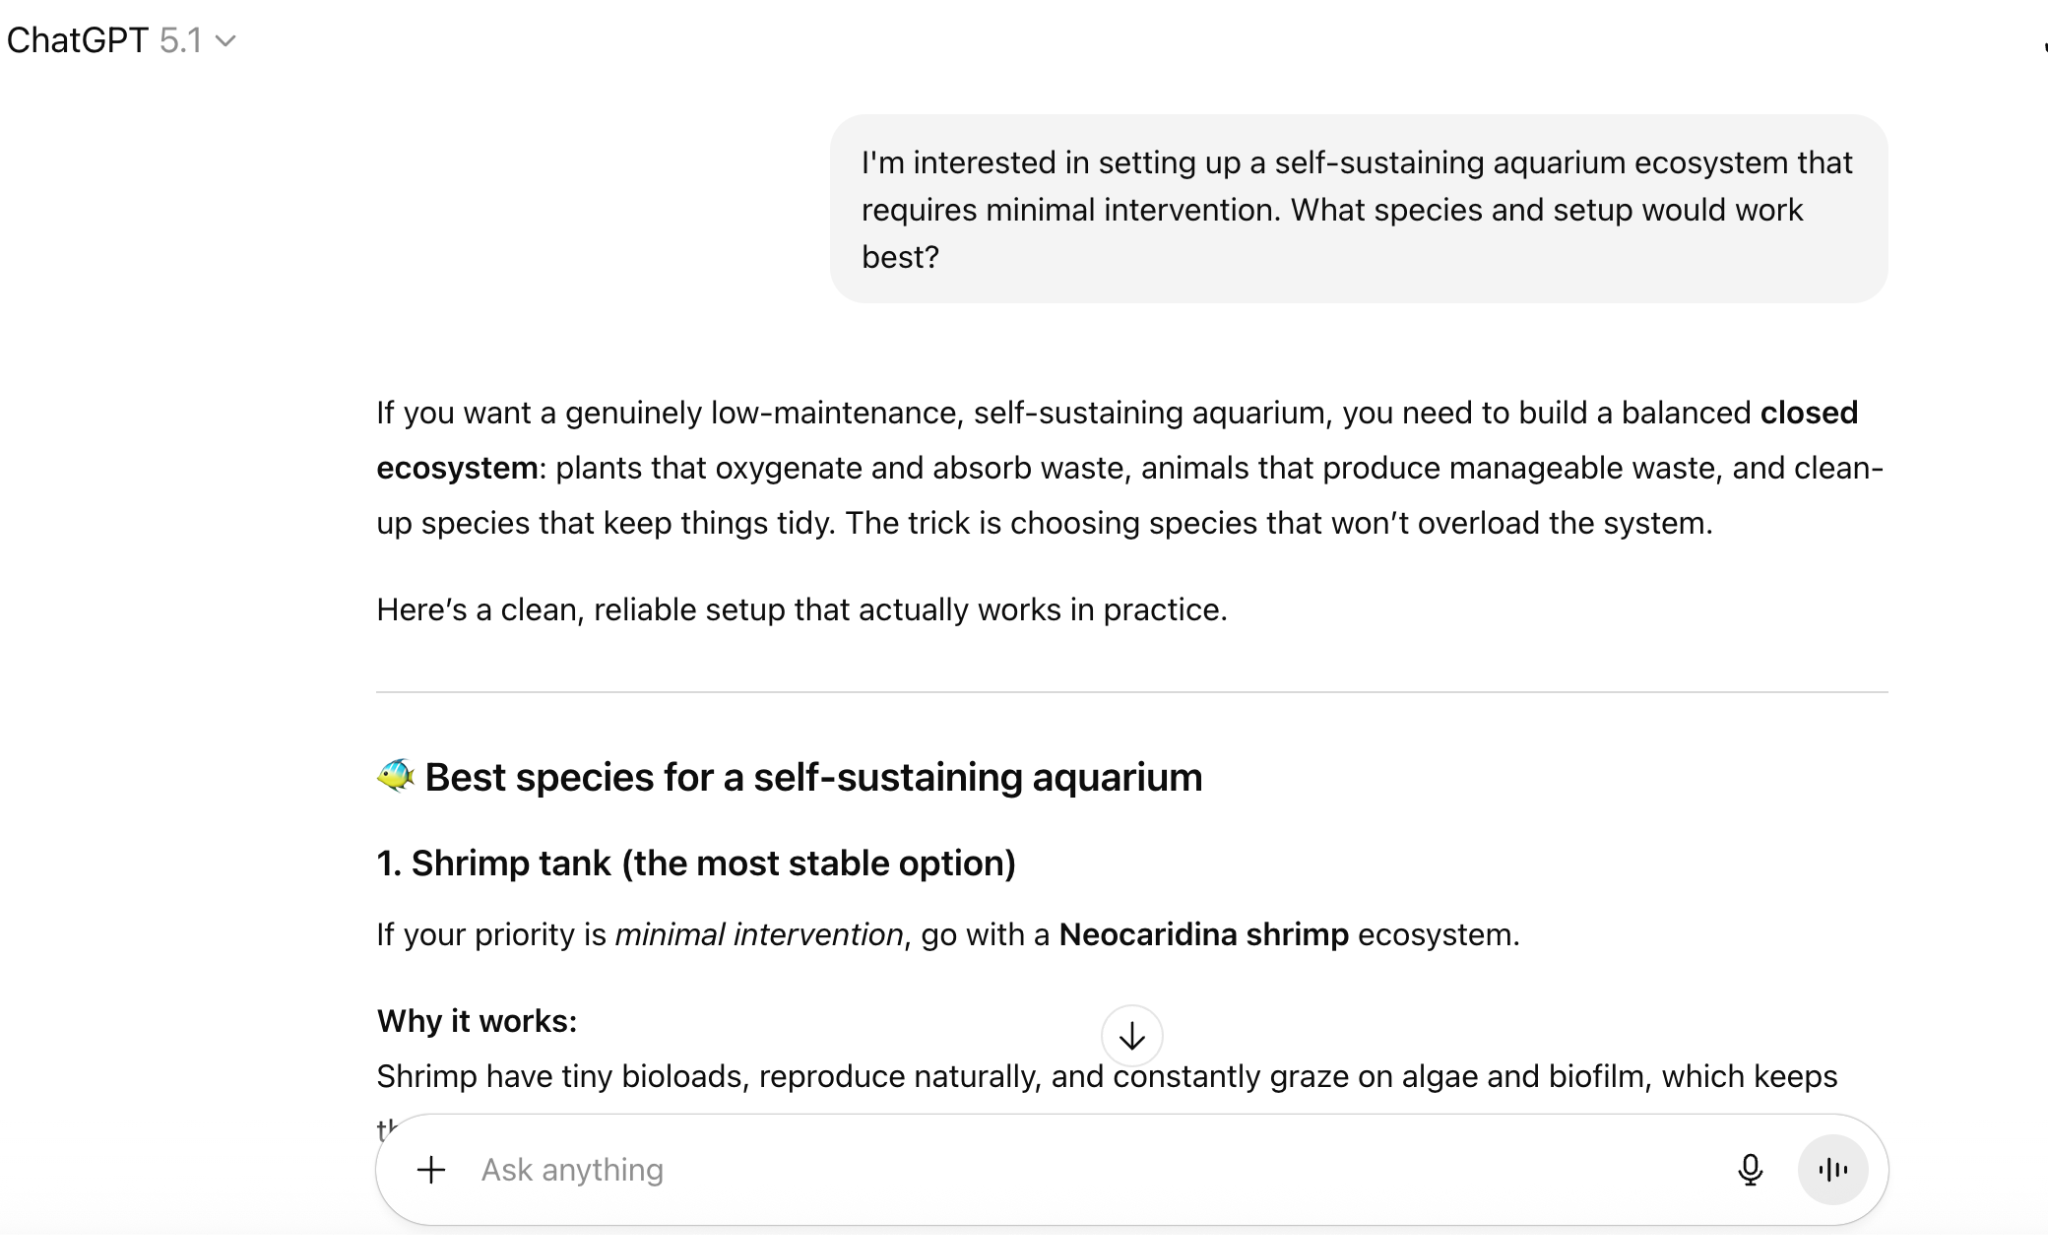2048x1235 pixels.
Task: Click the chevron beside the 5.1 label
Action: (226, 42)
